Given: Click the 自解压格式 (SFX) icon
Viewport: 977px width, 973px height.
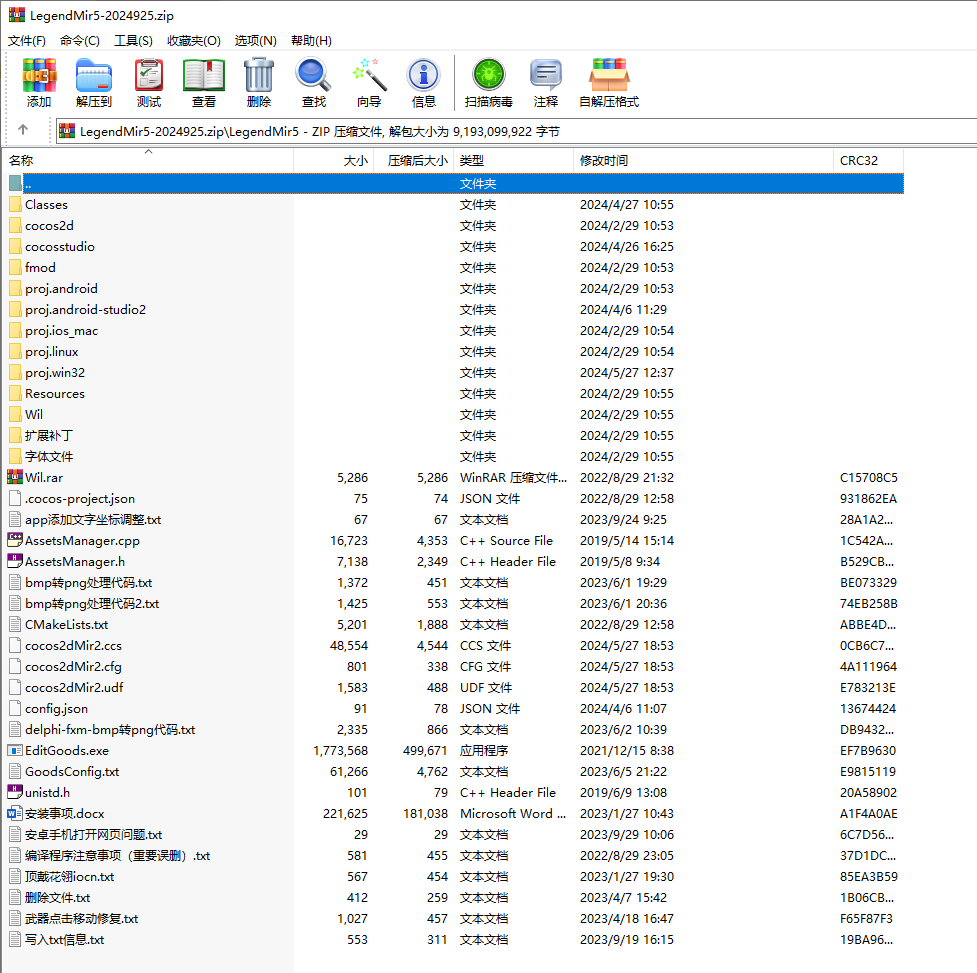Looking at the screenshot, I should pos(609,75).
